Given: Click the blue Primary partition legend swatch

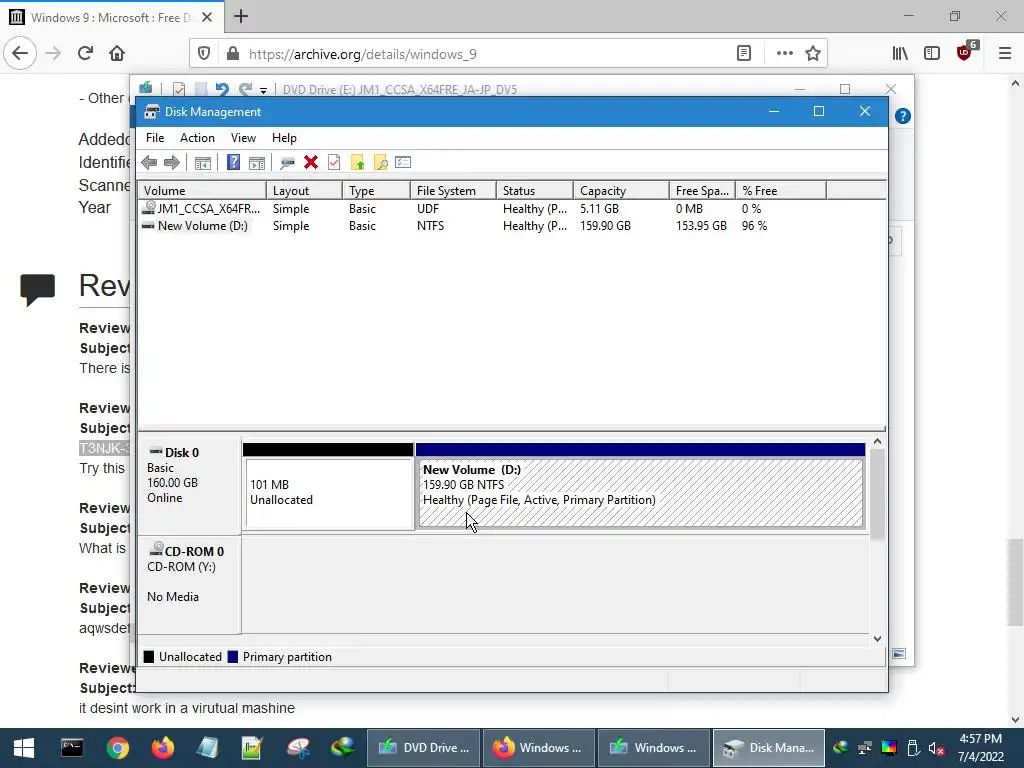Looking at the screenshot, I should pos(232,657).
